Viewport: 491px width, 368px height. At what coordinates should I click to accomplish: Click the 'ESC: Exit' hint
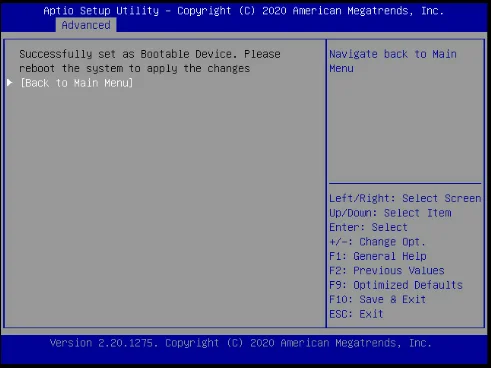tap(356, 314)
